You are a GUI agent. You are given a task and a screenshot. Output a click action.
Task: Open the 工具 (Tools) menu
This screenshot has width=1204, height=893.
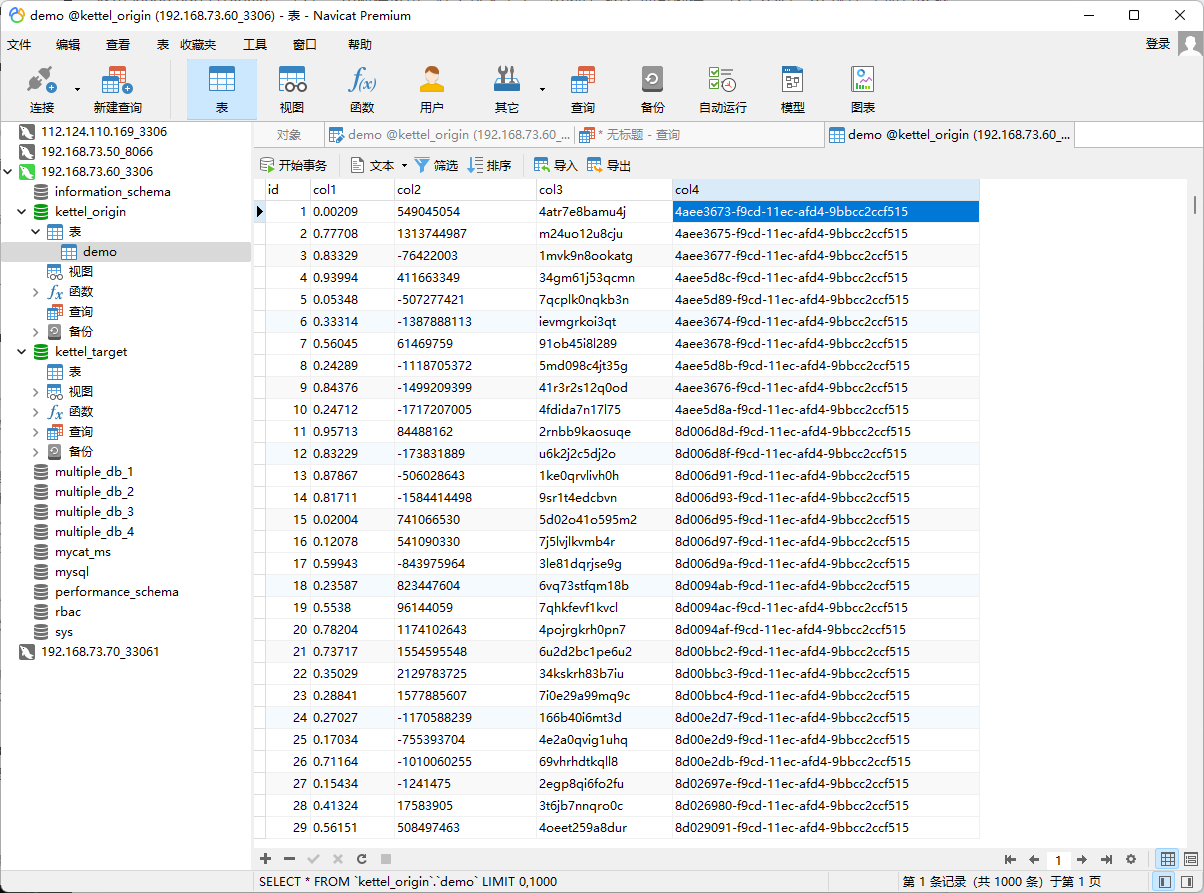(255, 45)
